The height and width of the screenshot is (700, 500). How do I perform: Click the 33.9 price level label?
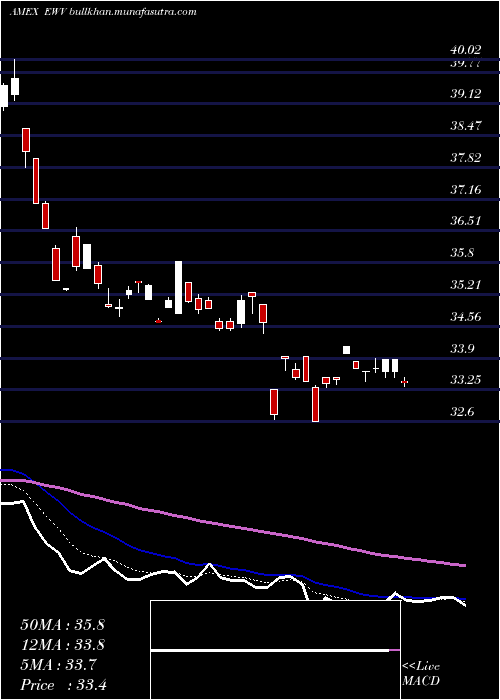click(461, 348)
